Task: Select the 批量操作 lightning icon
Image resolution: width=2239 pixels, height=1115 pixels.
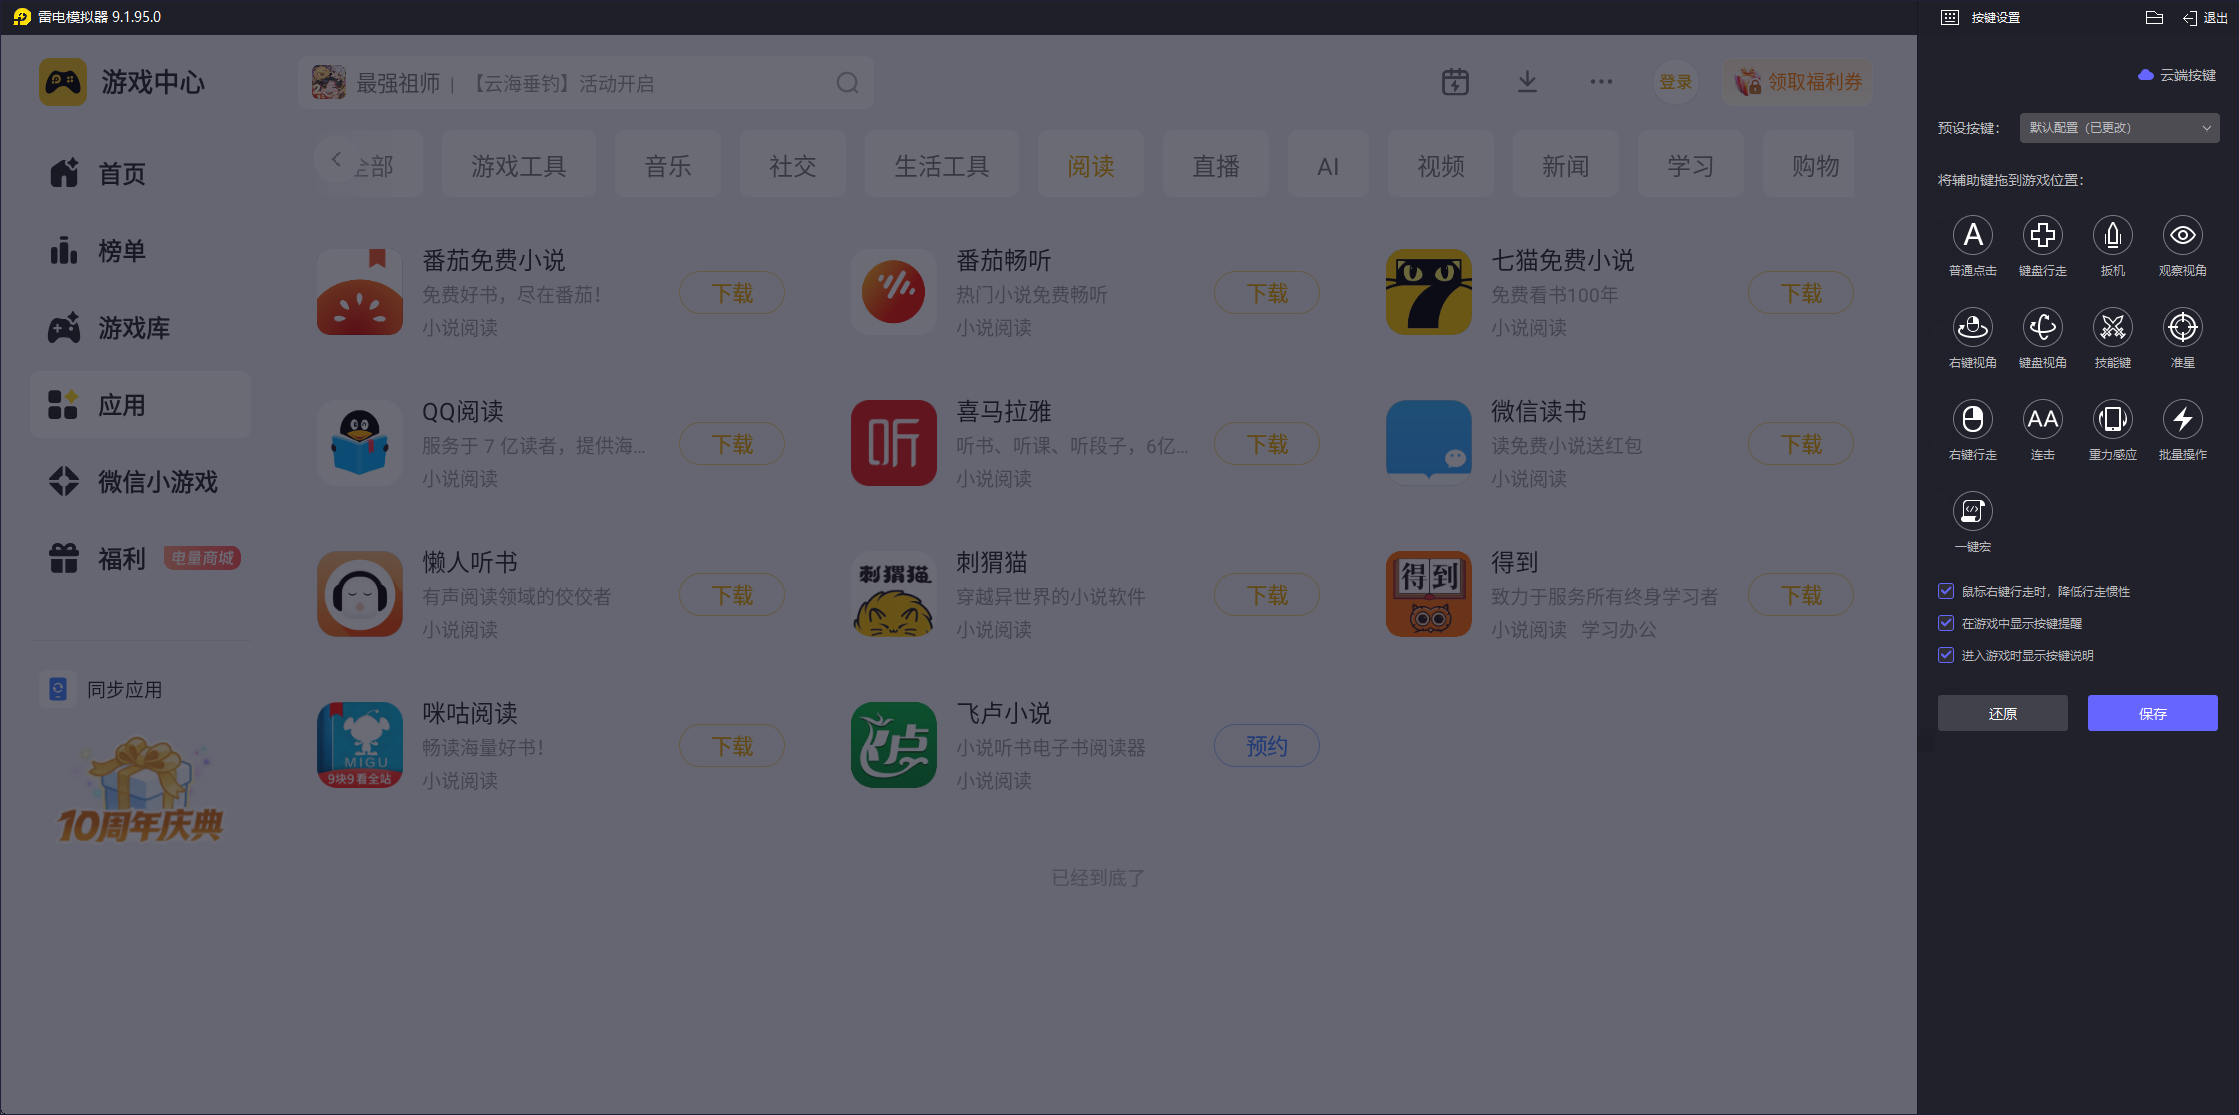Action: pyautogui.click(x=2182, y=420)
